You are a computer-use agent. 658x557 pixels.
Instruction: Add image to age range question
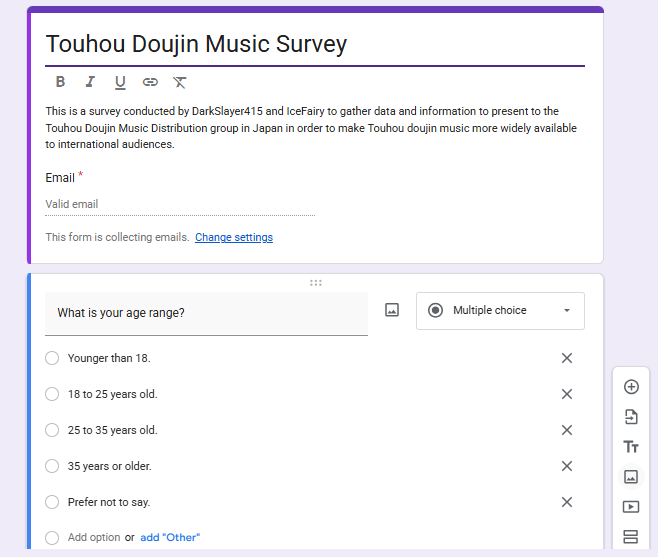pos(392,310)
